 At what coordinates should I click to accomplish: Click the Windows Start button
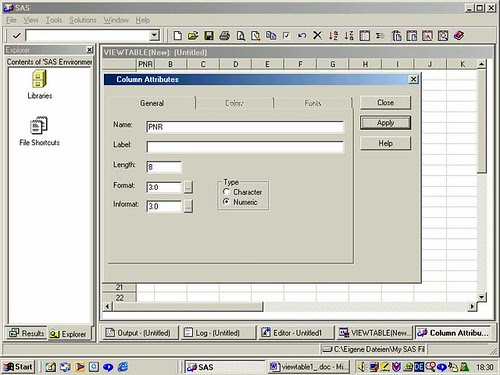[x=18, y=367]
